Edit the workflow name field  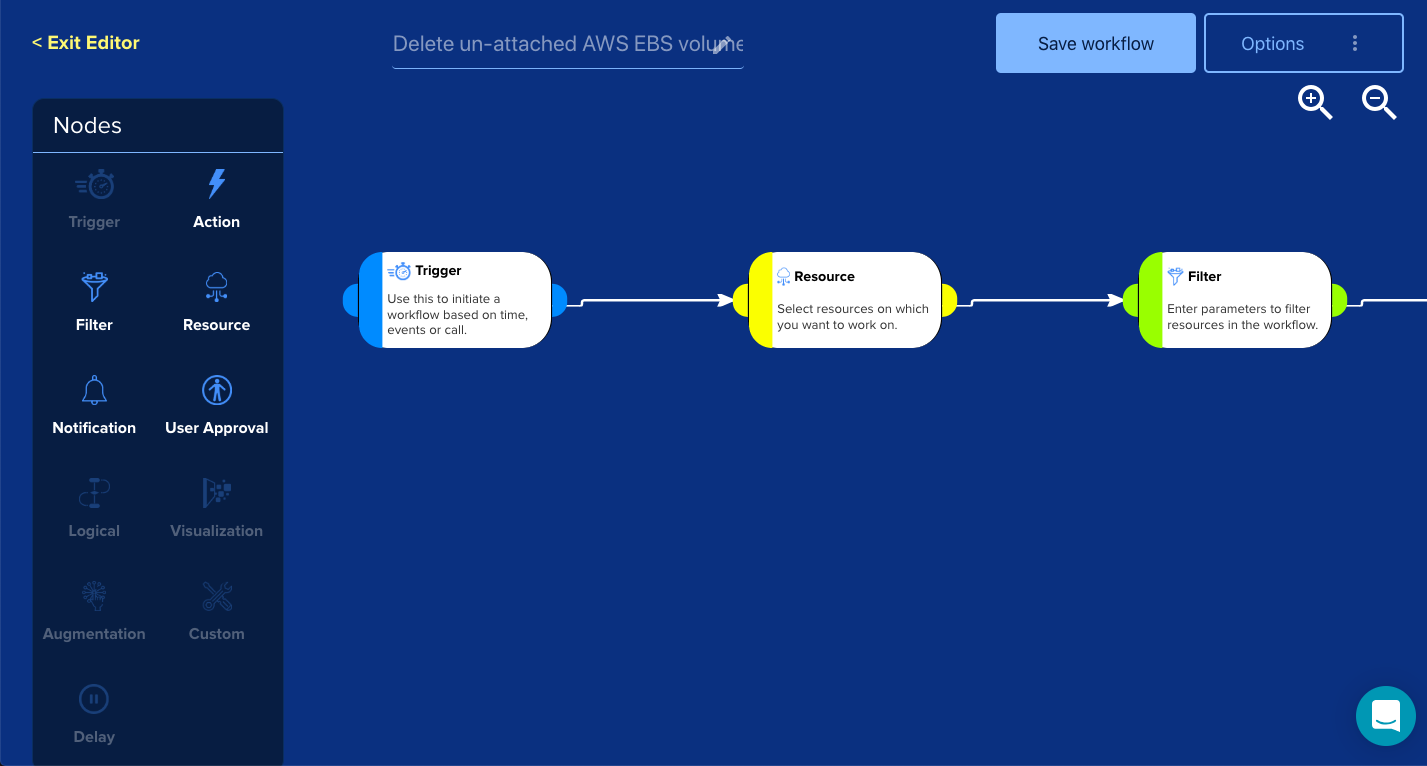point(568,44)
